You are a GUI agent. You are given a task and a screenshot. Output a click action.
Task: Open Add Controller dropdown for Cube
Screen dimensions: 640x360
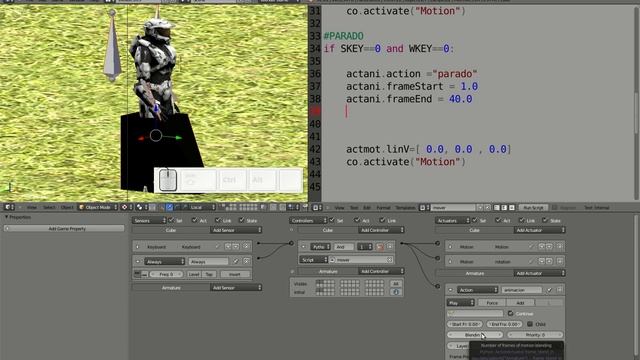click(x=381, y=230)
